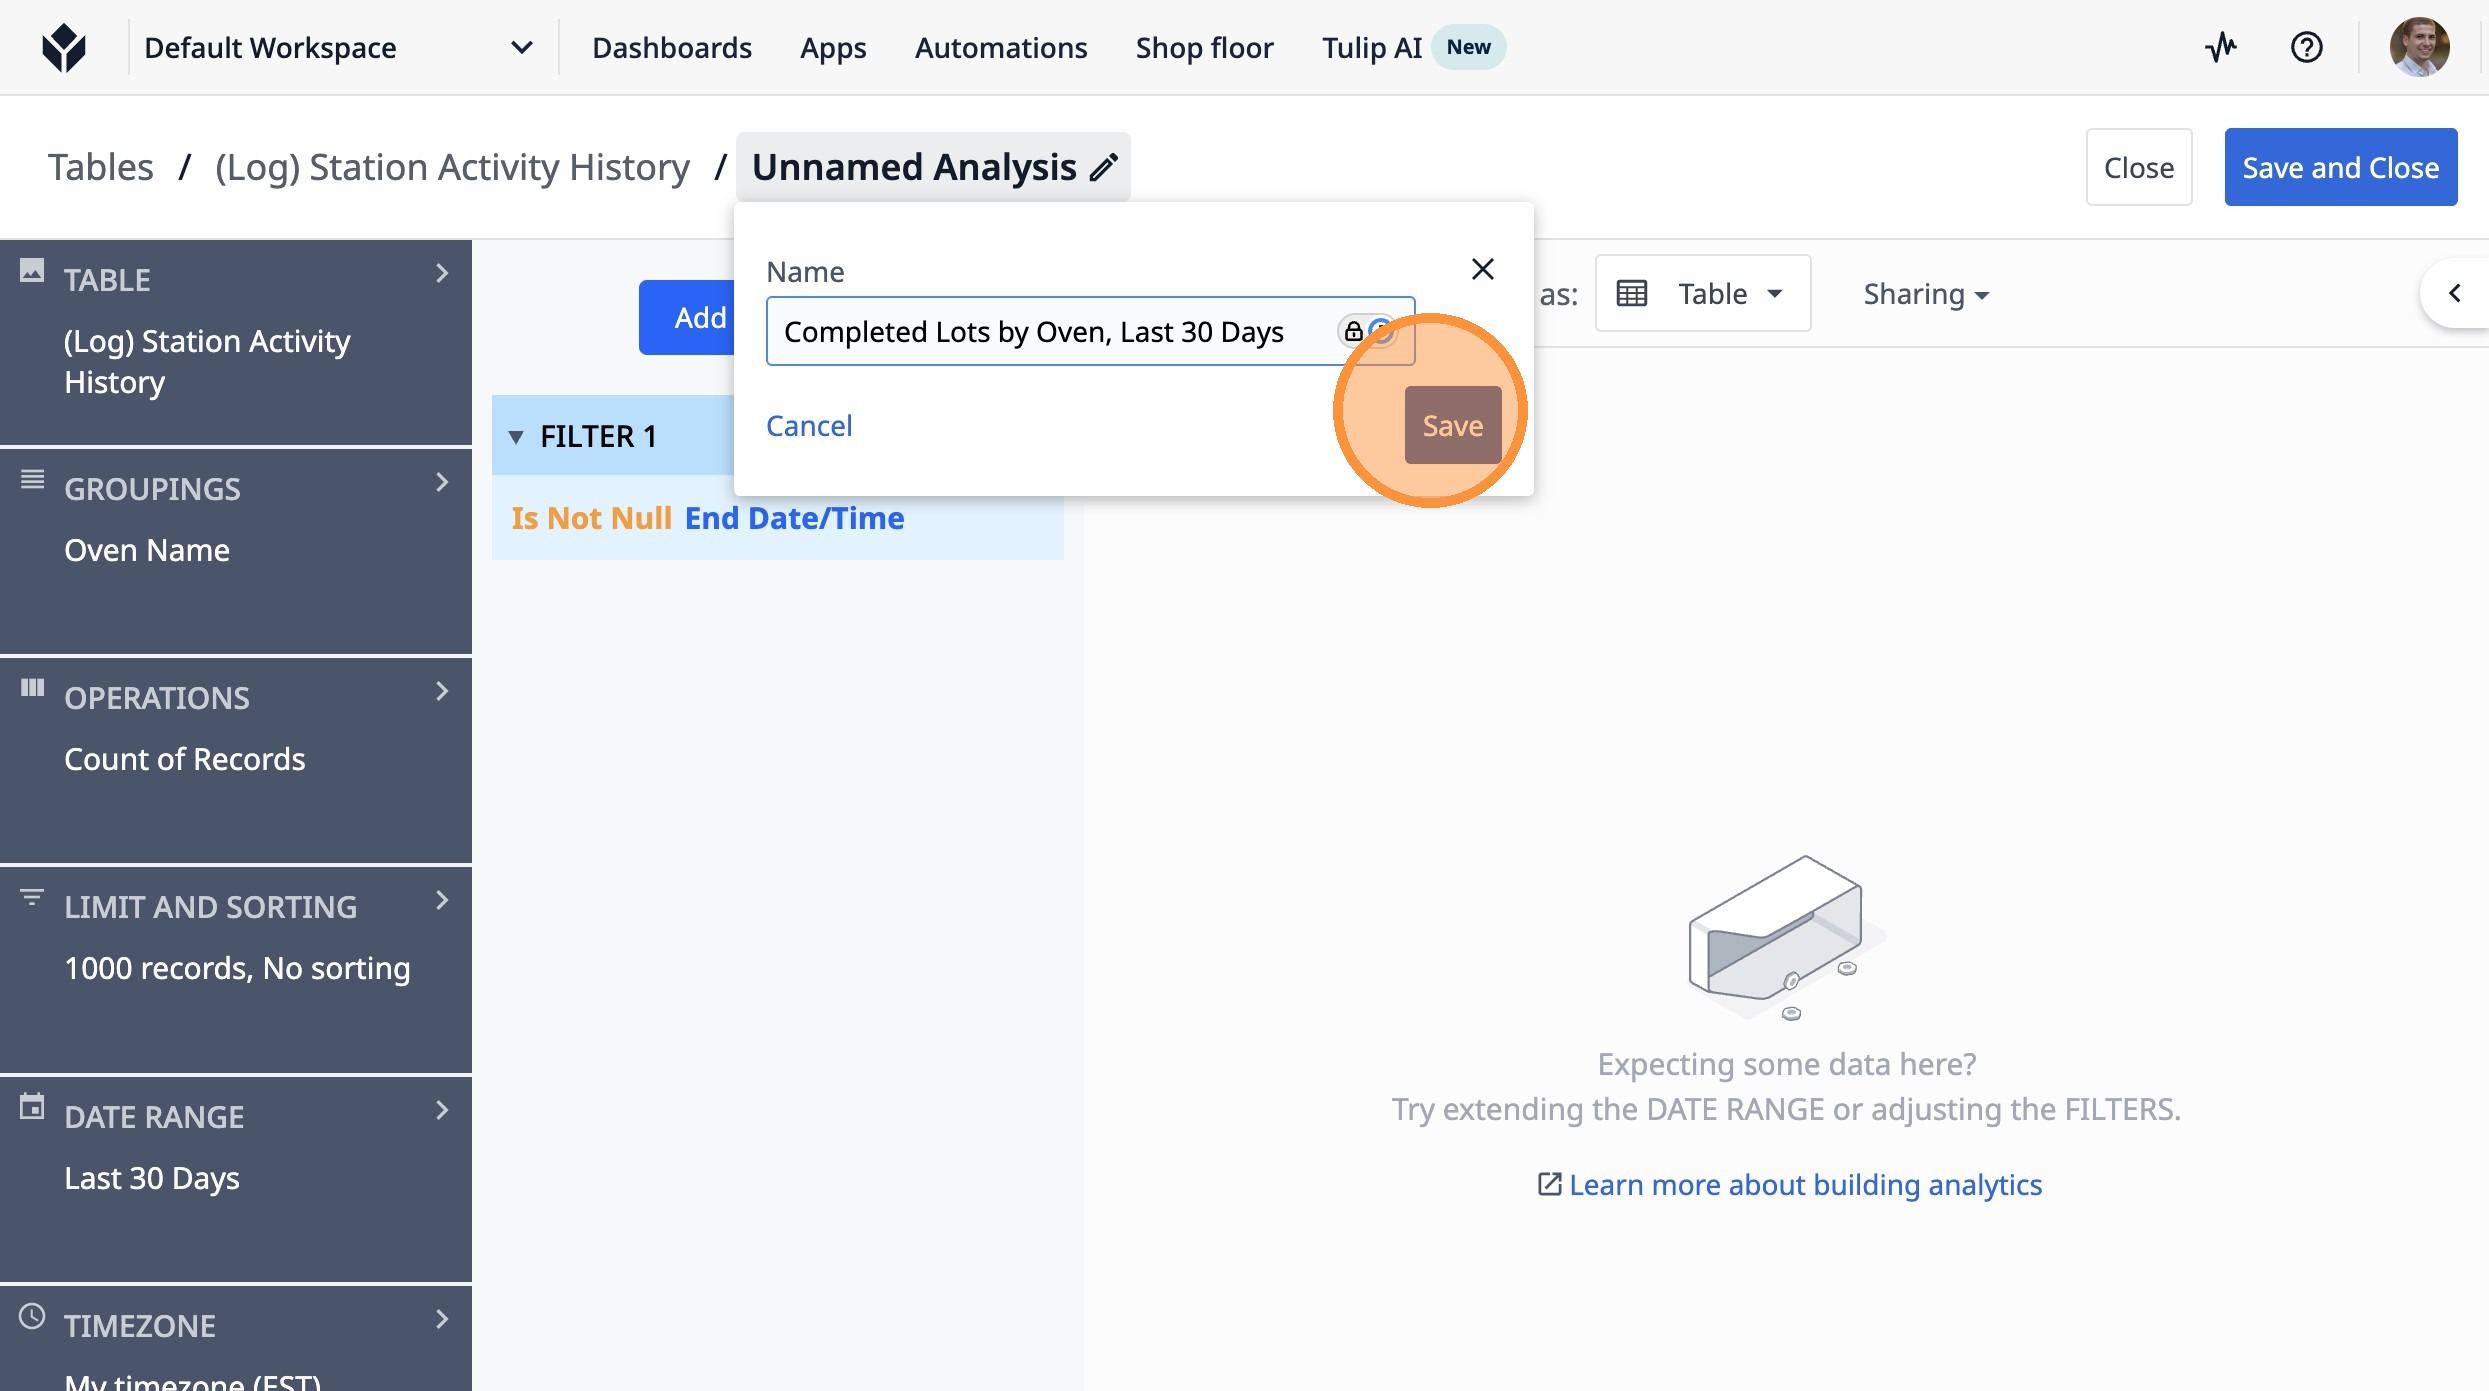Expand the DATE RANGE section
The height and width of the screenshot is (1391, 2489).
tap(442, 1110)
